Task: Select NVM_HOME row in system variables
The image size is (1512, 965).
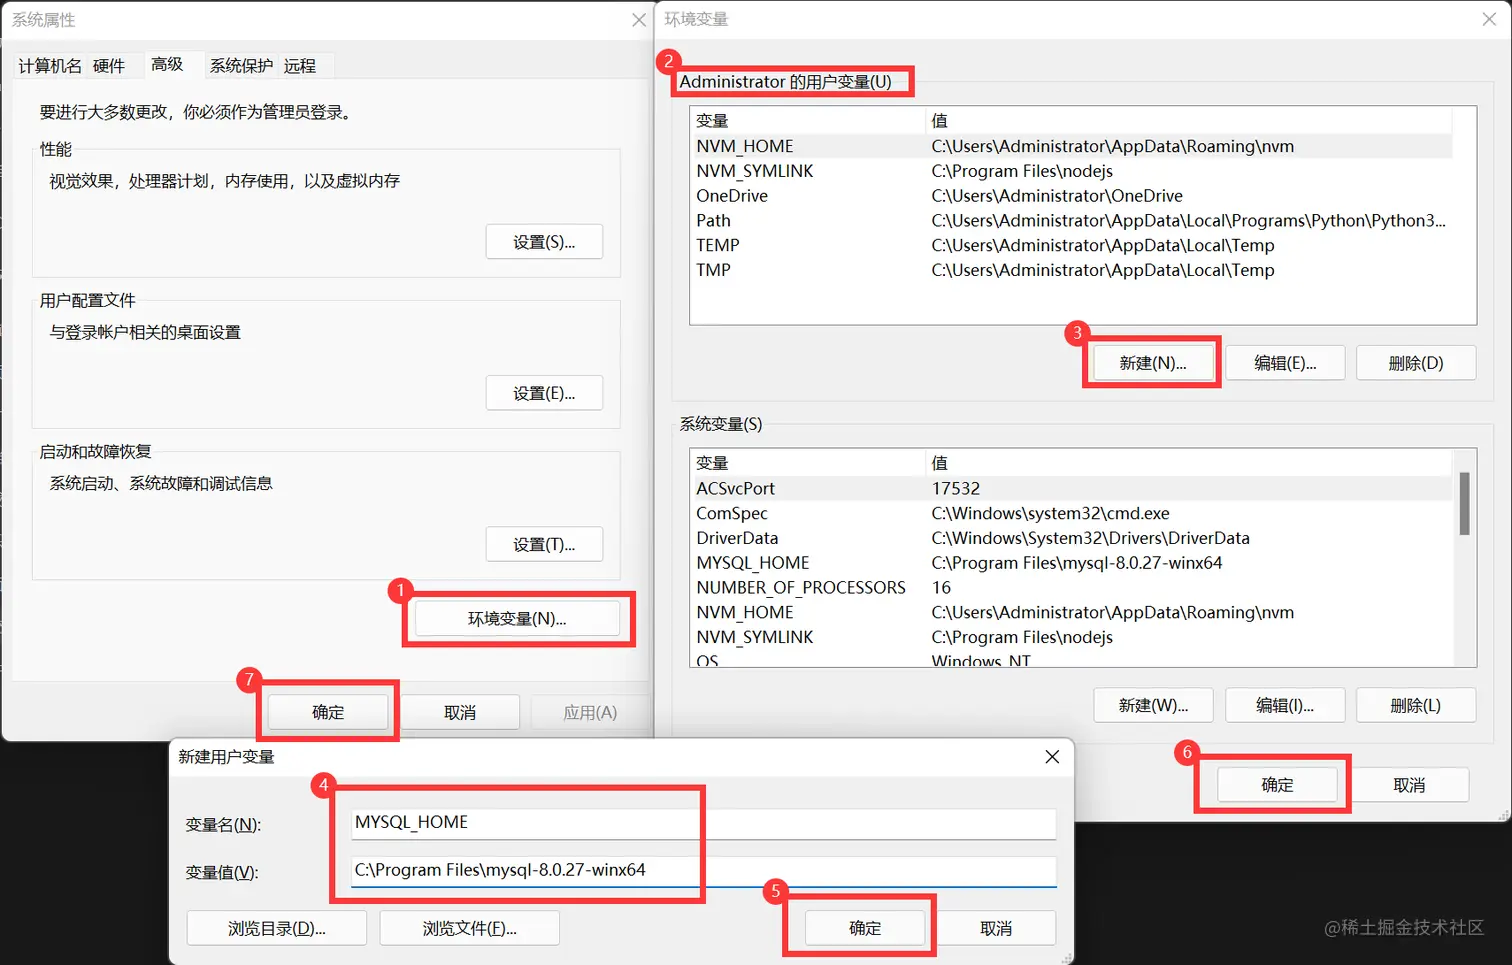Action: 1071,612
